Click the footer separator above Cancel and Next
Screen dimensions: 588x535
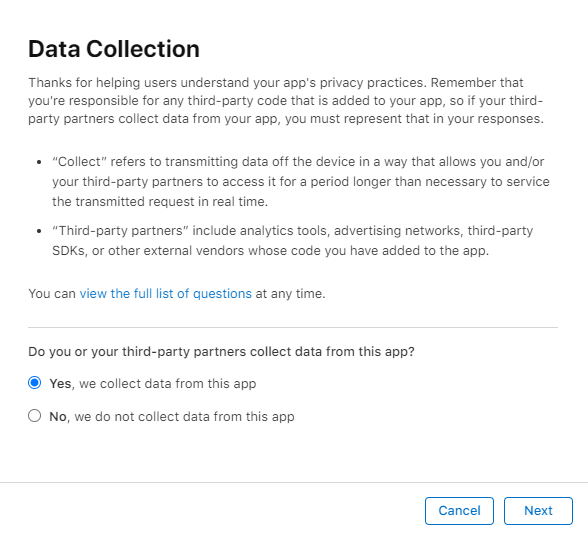tap(294, 483)
